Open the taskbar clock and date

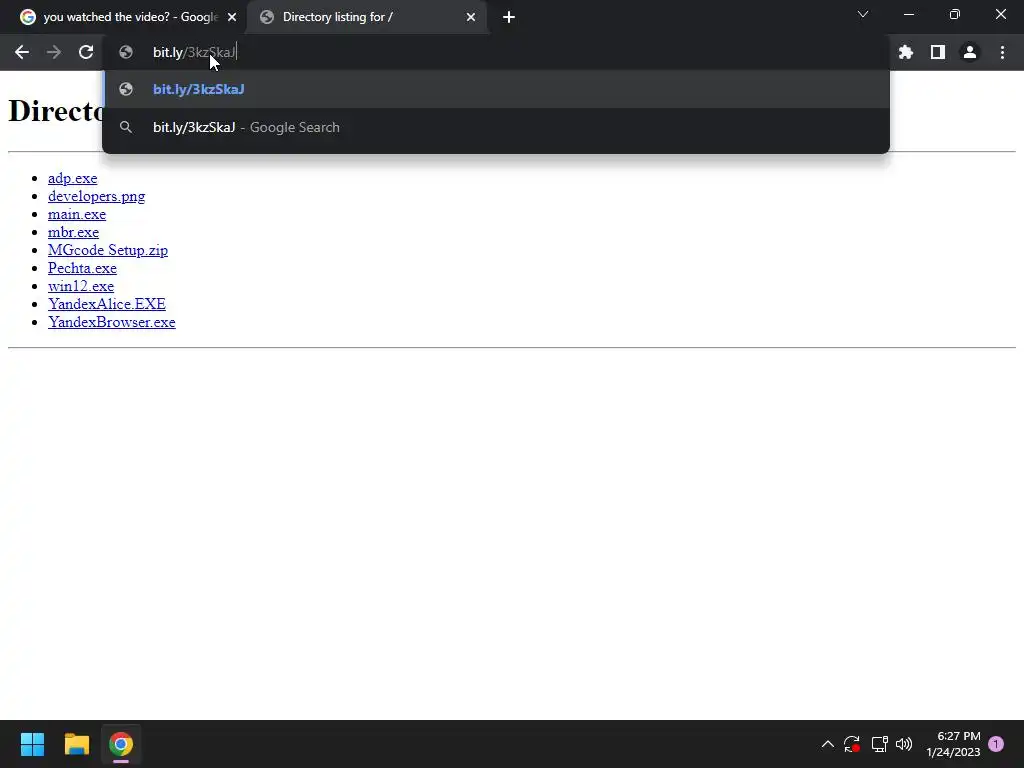[953, 744]
